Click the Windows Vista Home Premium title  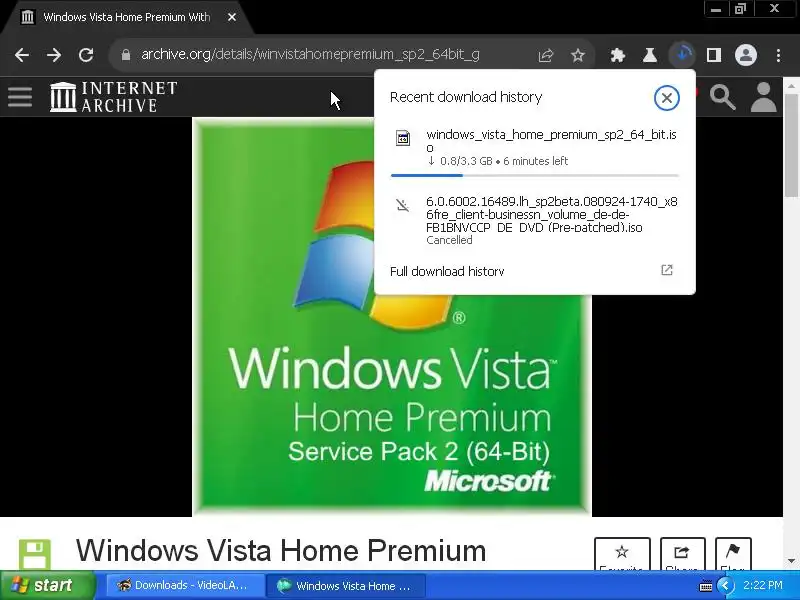[281, 551]
